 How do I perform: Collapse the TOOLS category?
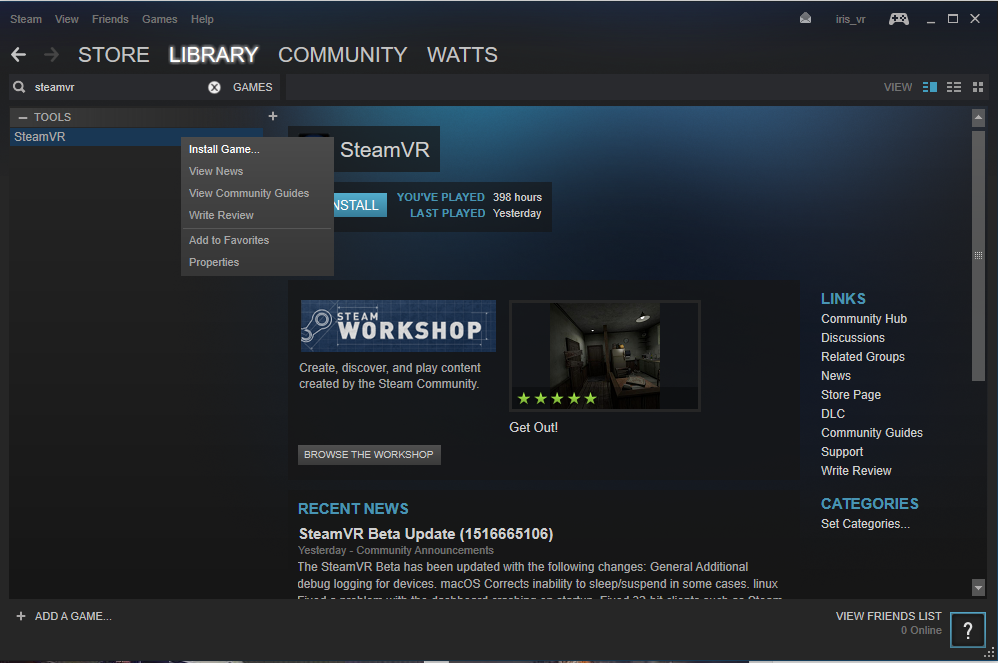pos(23,117)
